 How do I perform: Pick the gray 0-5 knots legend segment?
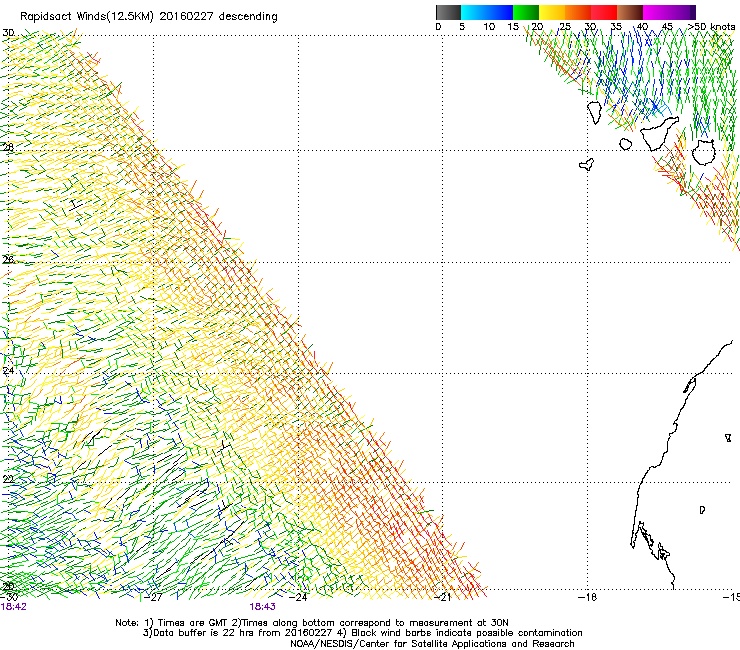tap(448, 12)
